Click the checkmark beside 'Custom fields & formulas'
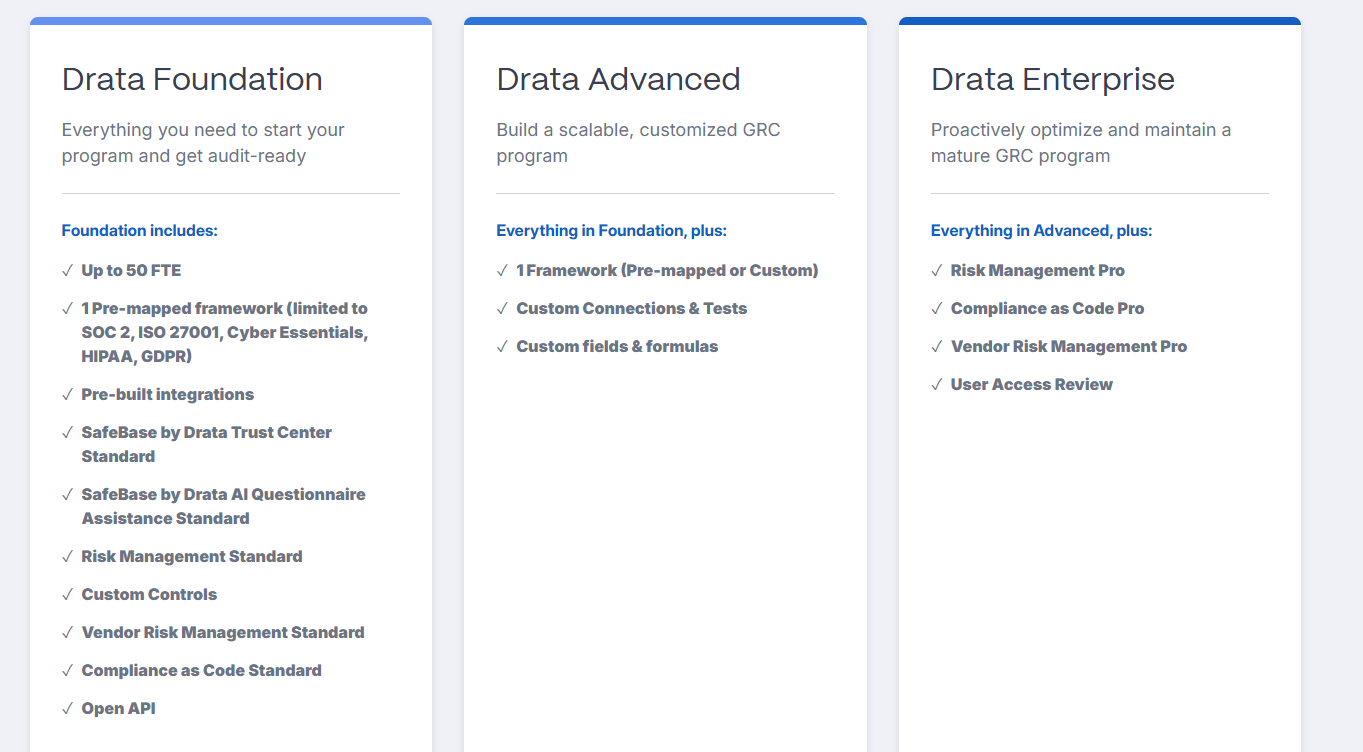This screenshot has height=752, width=1363. pyautogui.click(x=502, y=346)
